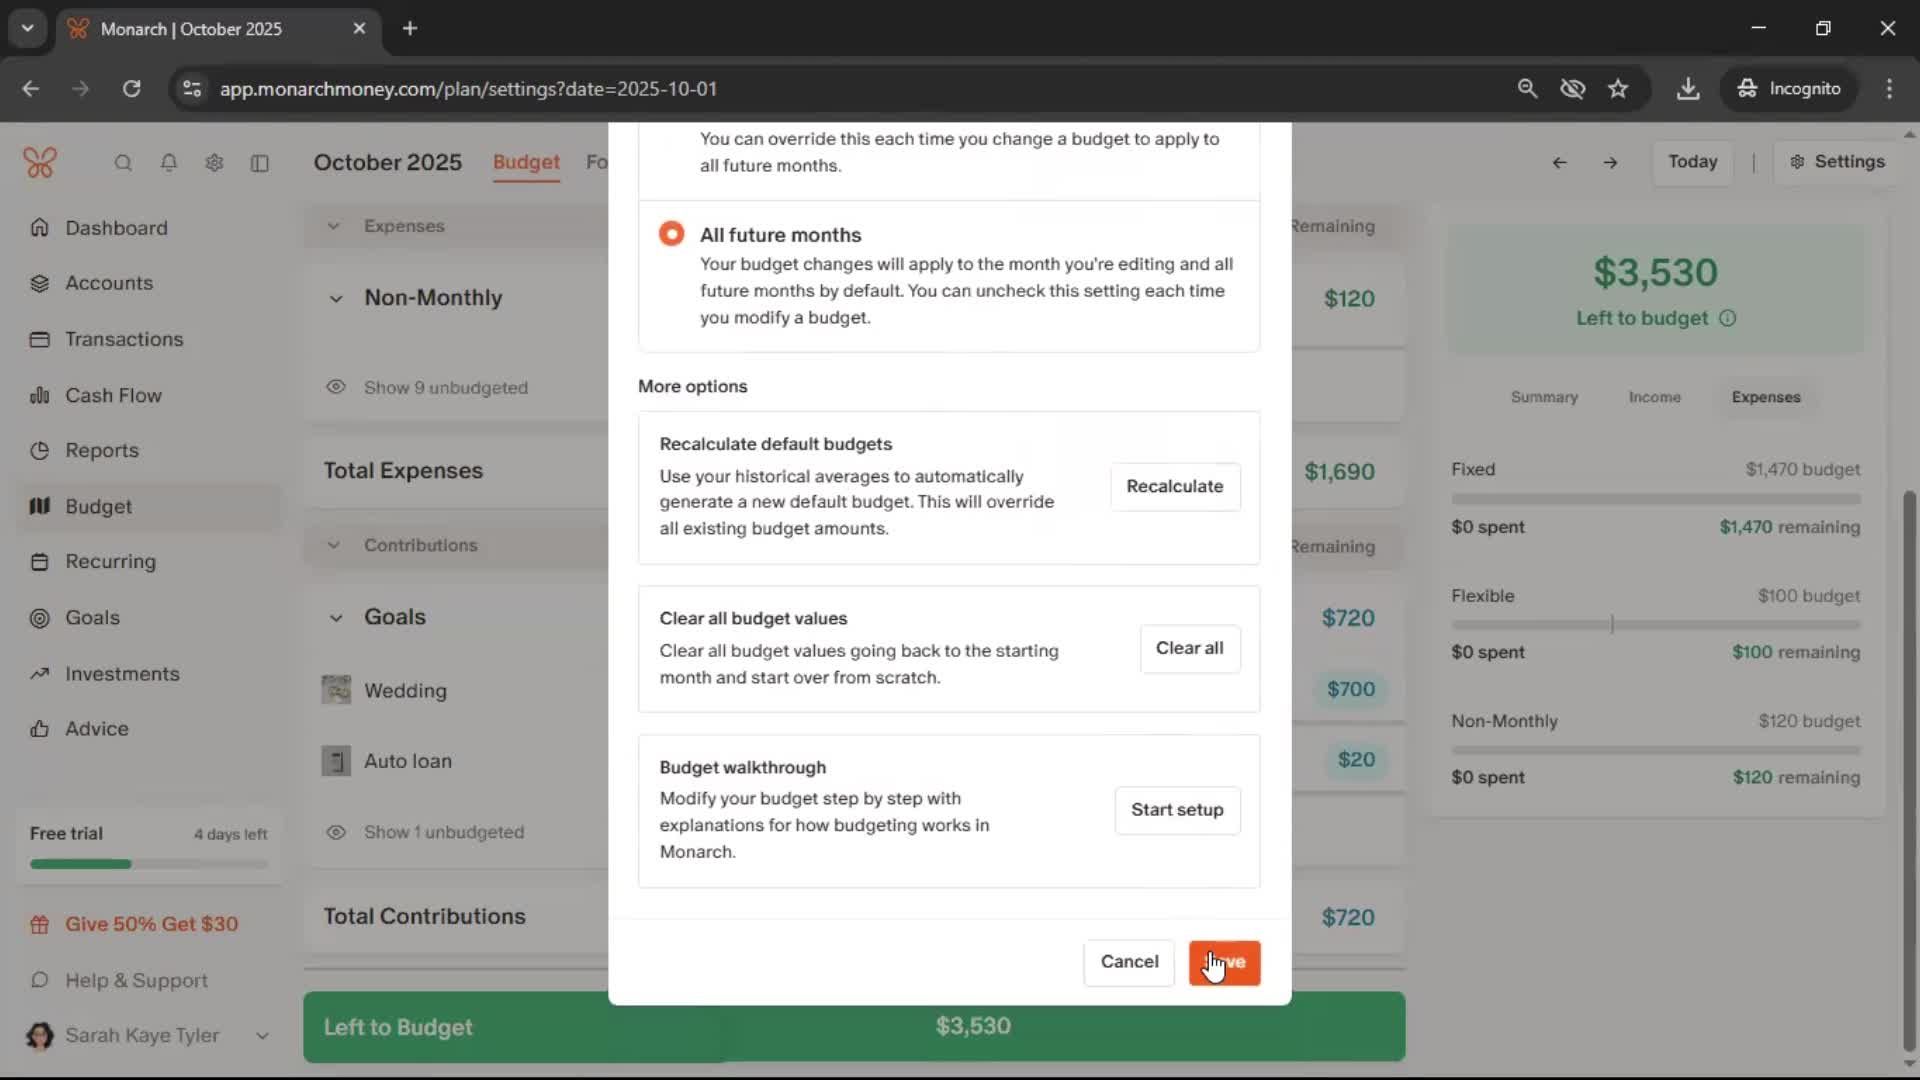This screenshot has height=1080, width=1920.
Task: Click the gear icon beside the bell
Action: pyautogui.click(x=214, y=163)
